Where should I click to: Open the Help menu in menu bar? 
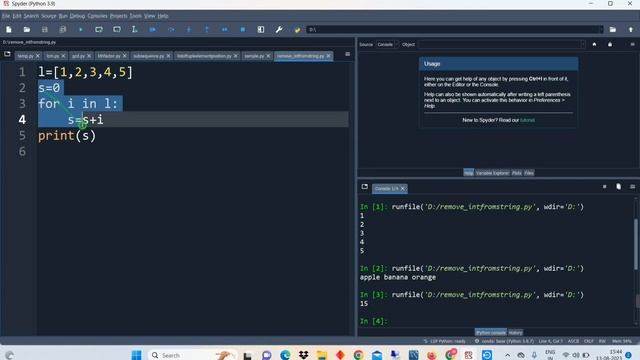pos(163,16)
